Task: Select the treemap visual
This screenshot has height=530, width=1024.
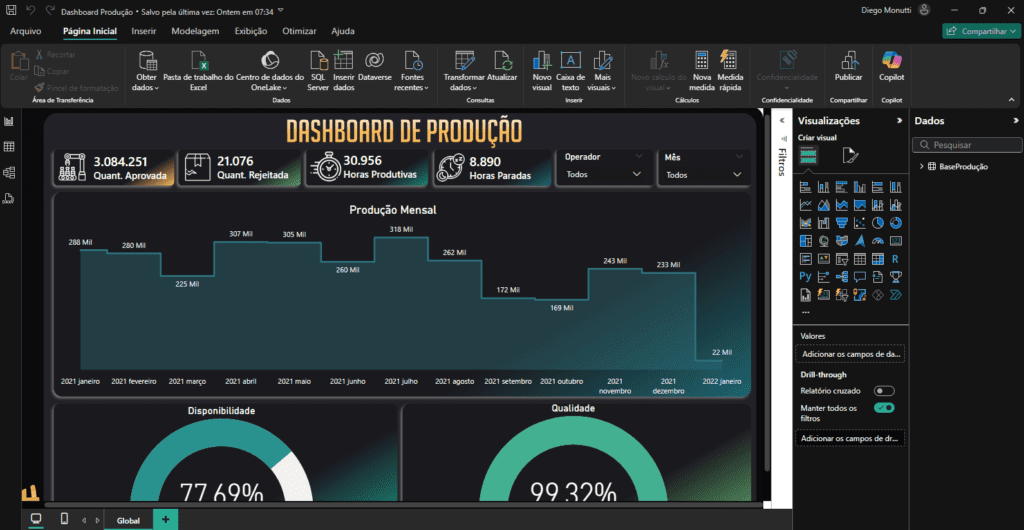Action: coord(806,241)
